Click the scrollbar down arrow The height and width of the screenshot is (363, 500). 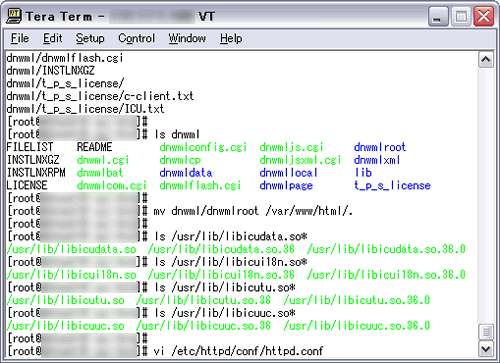coord(486,349)
